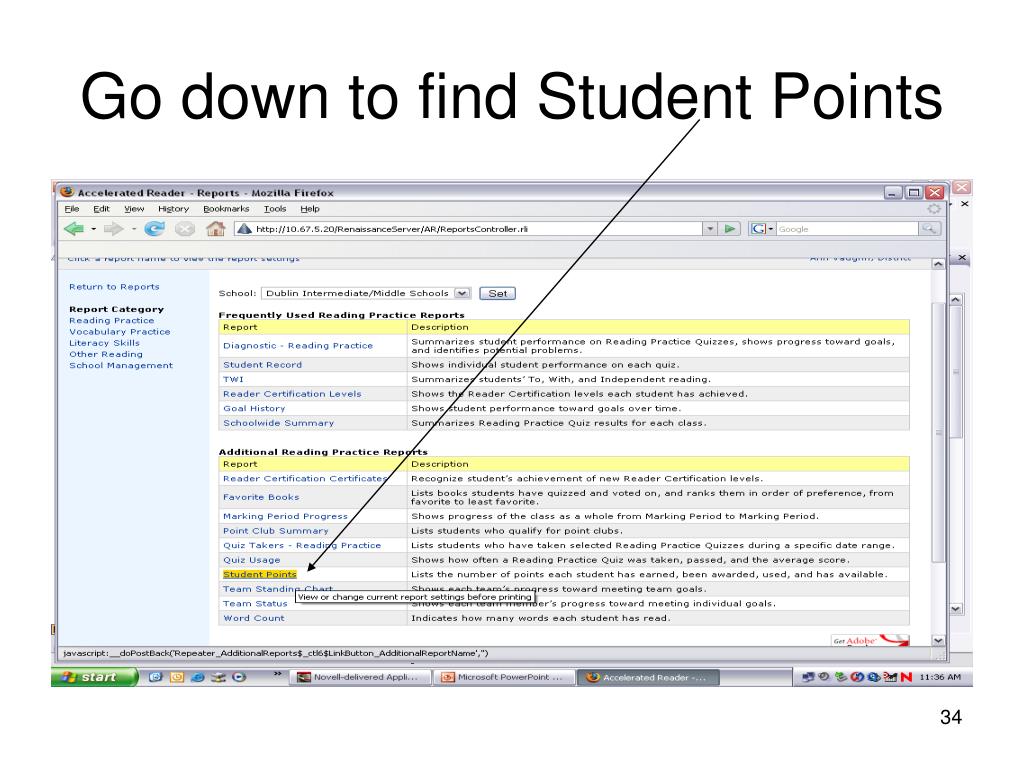Go to the Home page icon

[x=215, y=229]
